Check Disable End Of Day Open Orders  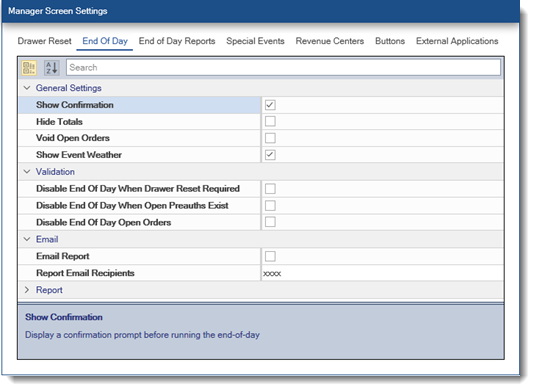[270, 222]
